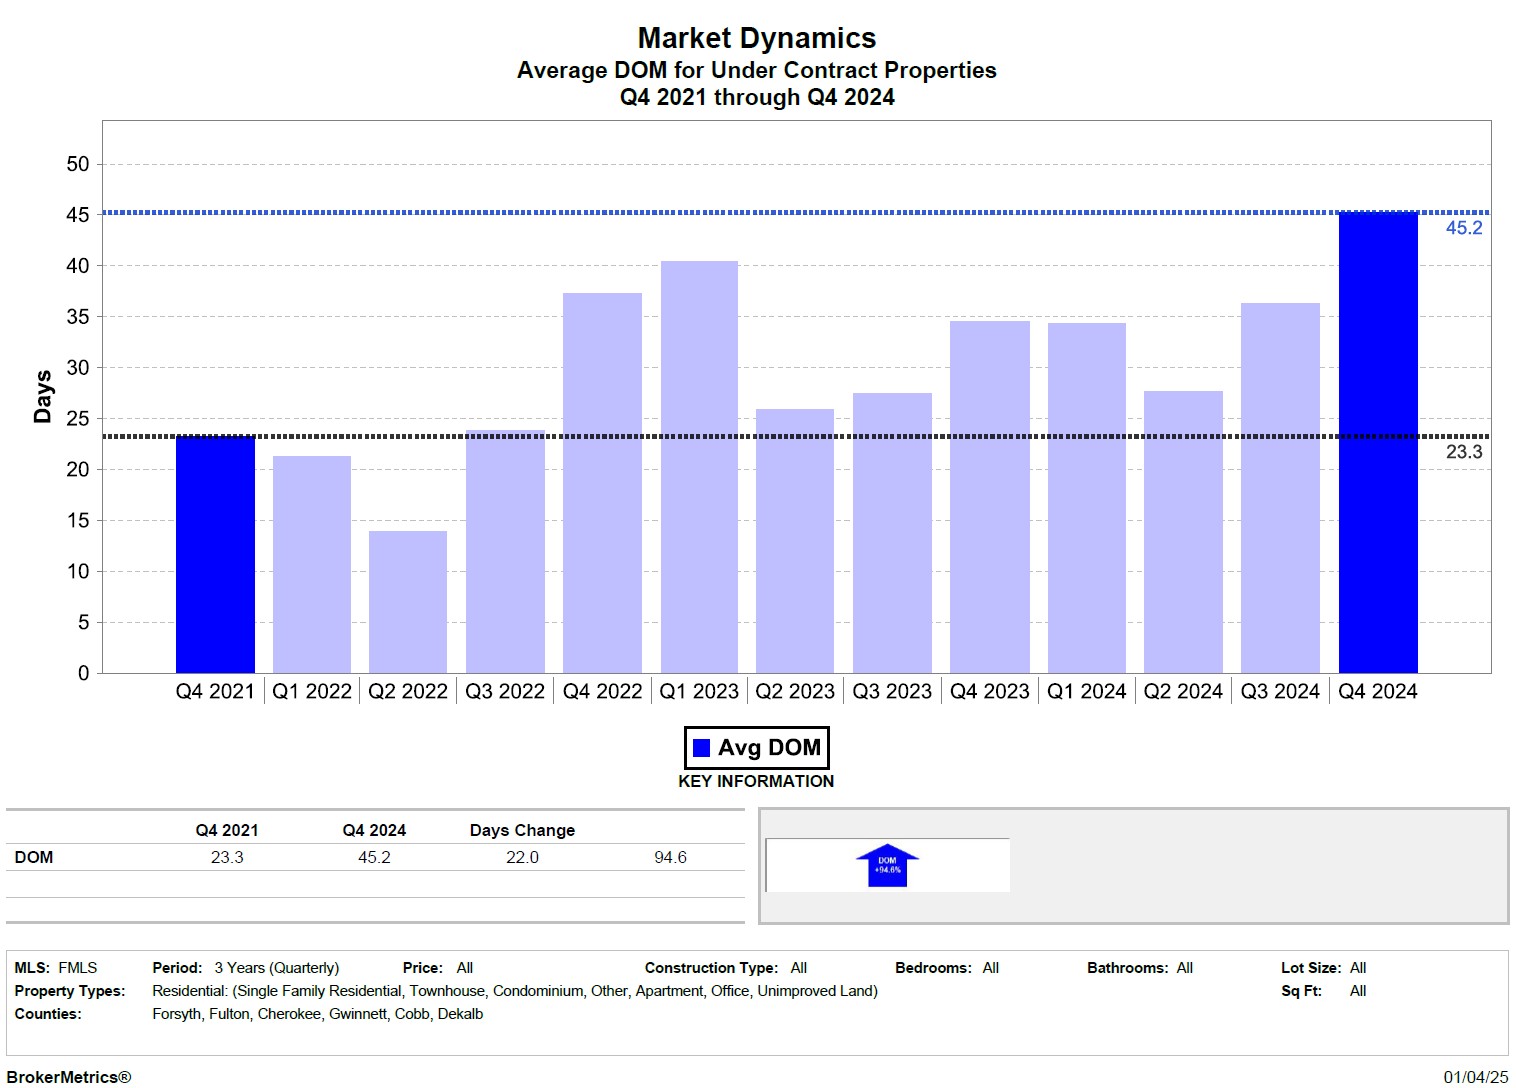Image resolution: width=1516 pixels, height=1088 pixels.
Task: Click the Days y-axis title
Action: (x=42, y=397)
